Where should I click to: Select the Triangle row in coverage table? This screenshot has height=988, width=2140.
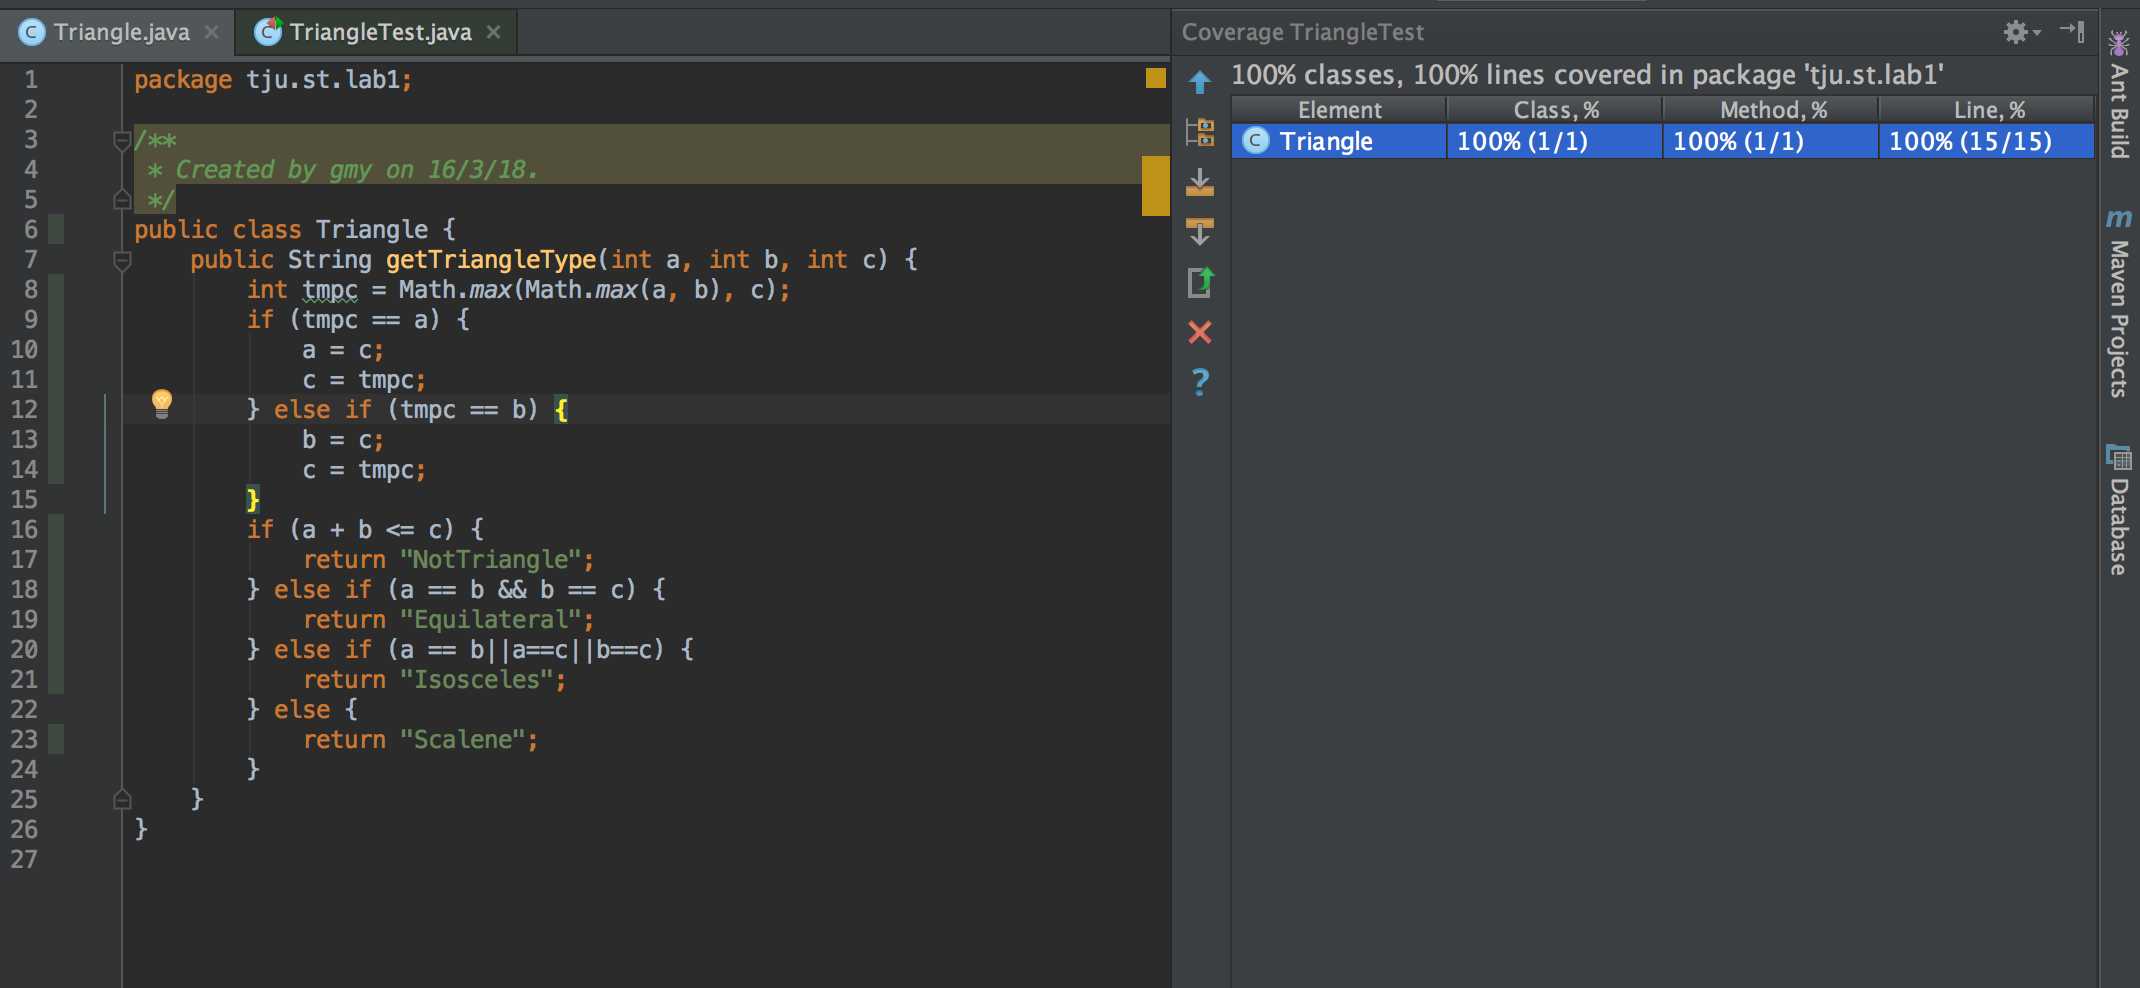point(1663,141)
